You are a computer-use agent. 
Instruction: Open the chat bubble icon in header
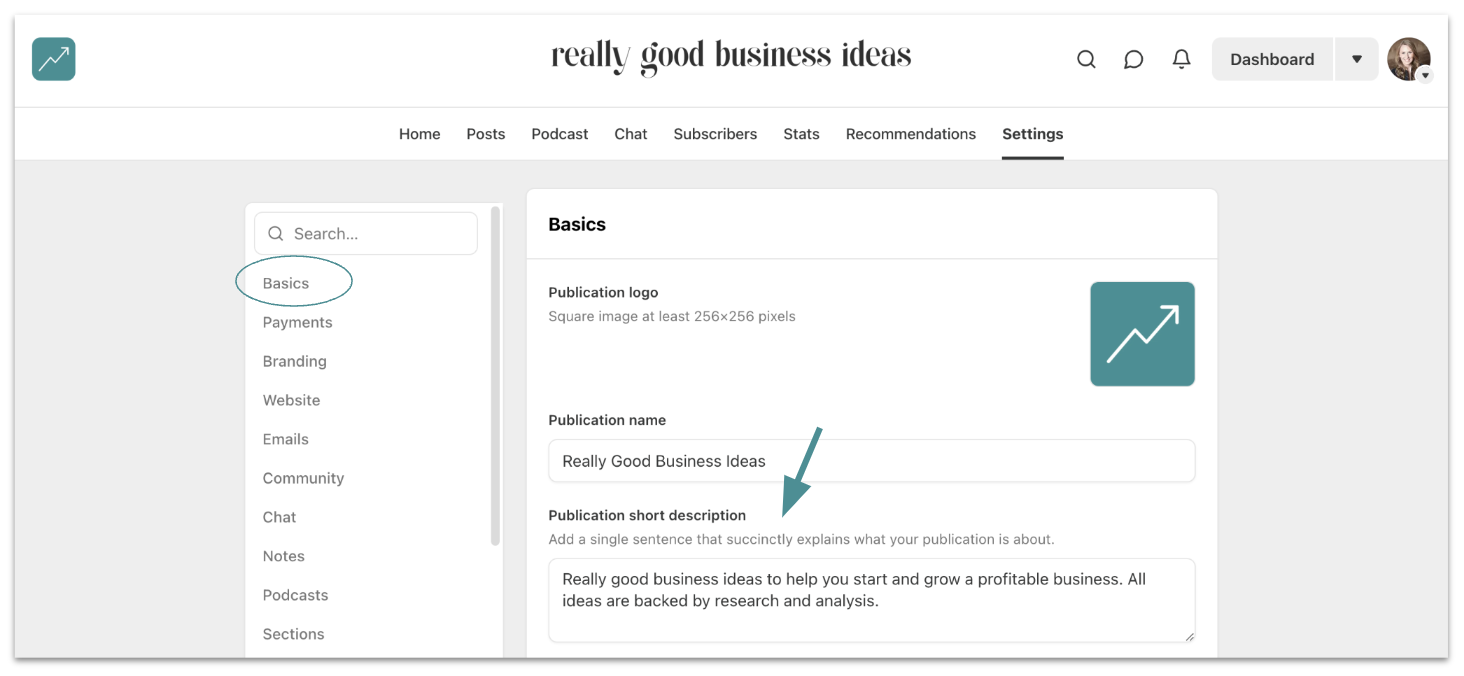pos(1133,59)
